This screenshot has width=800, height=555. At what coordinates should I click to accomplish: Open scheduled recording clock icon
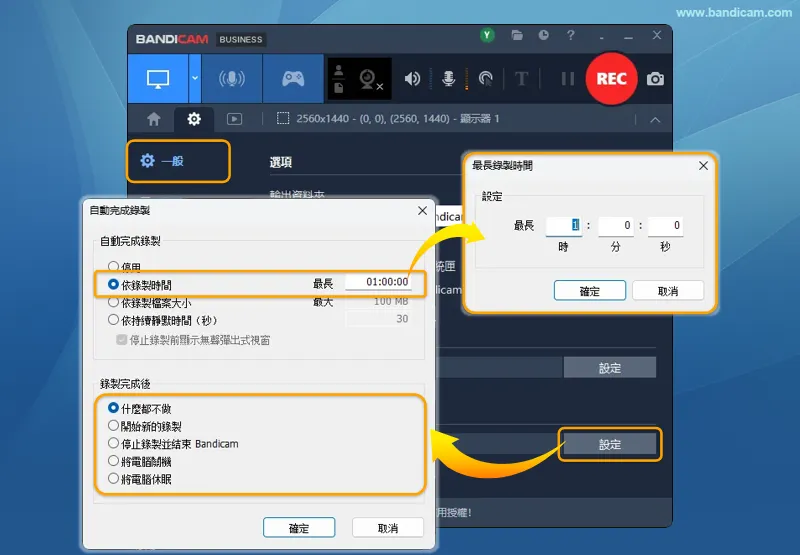544,35
